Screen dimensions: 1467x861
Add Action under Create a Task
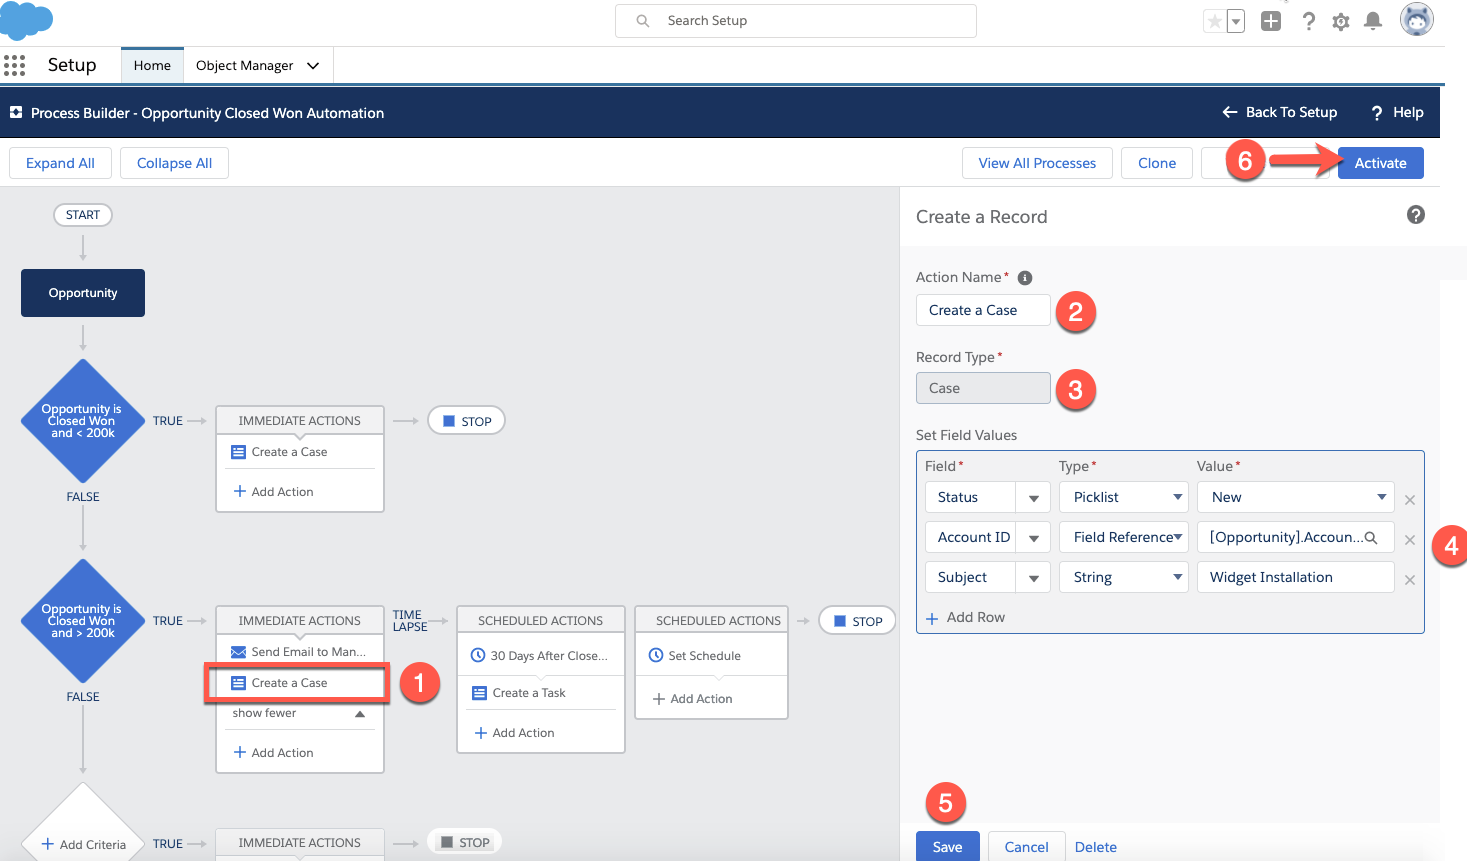pos(514,732)
